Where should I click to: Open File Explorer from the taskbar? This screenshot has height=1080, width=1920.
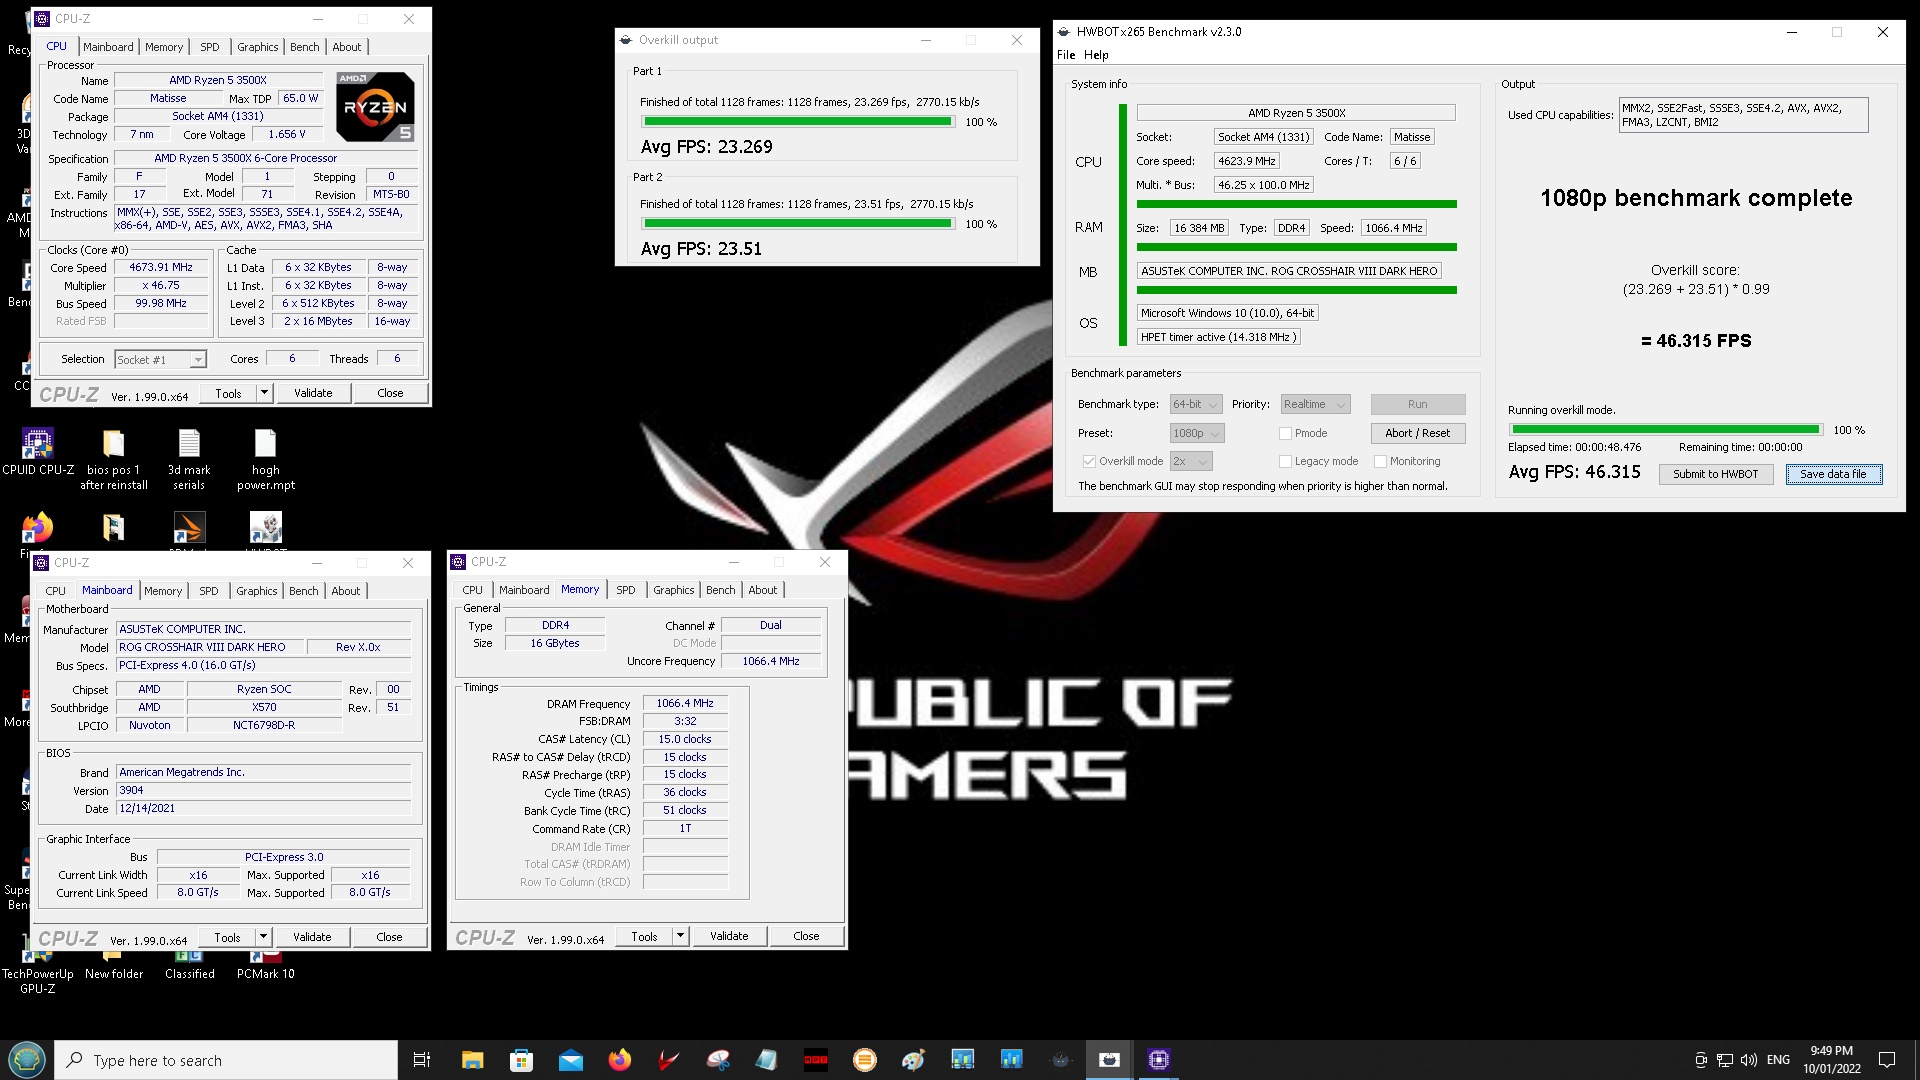tap(472, 1060)
